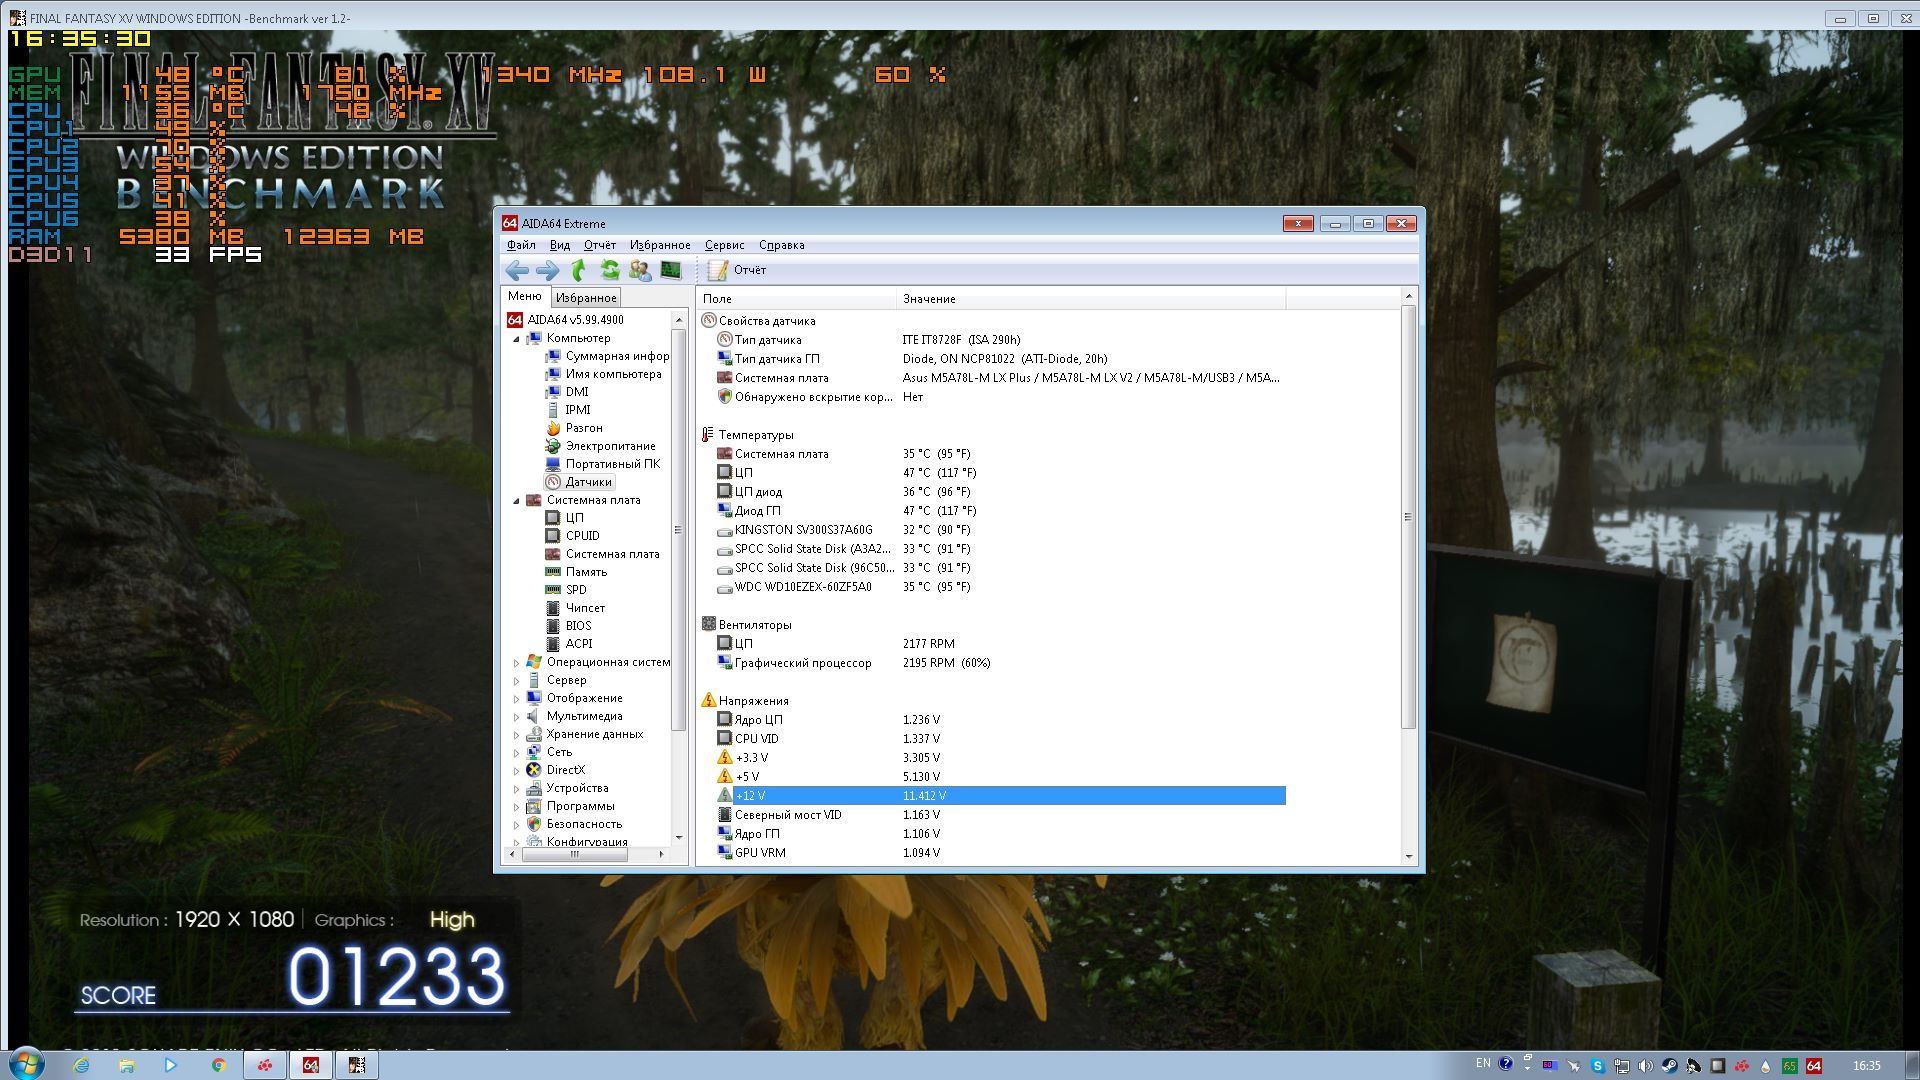
Task: Click the blue Back arrow in AIDA64 toolbar
Action: tap(517, 270)
